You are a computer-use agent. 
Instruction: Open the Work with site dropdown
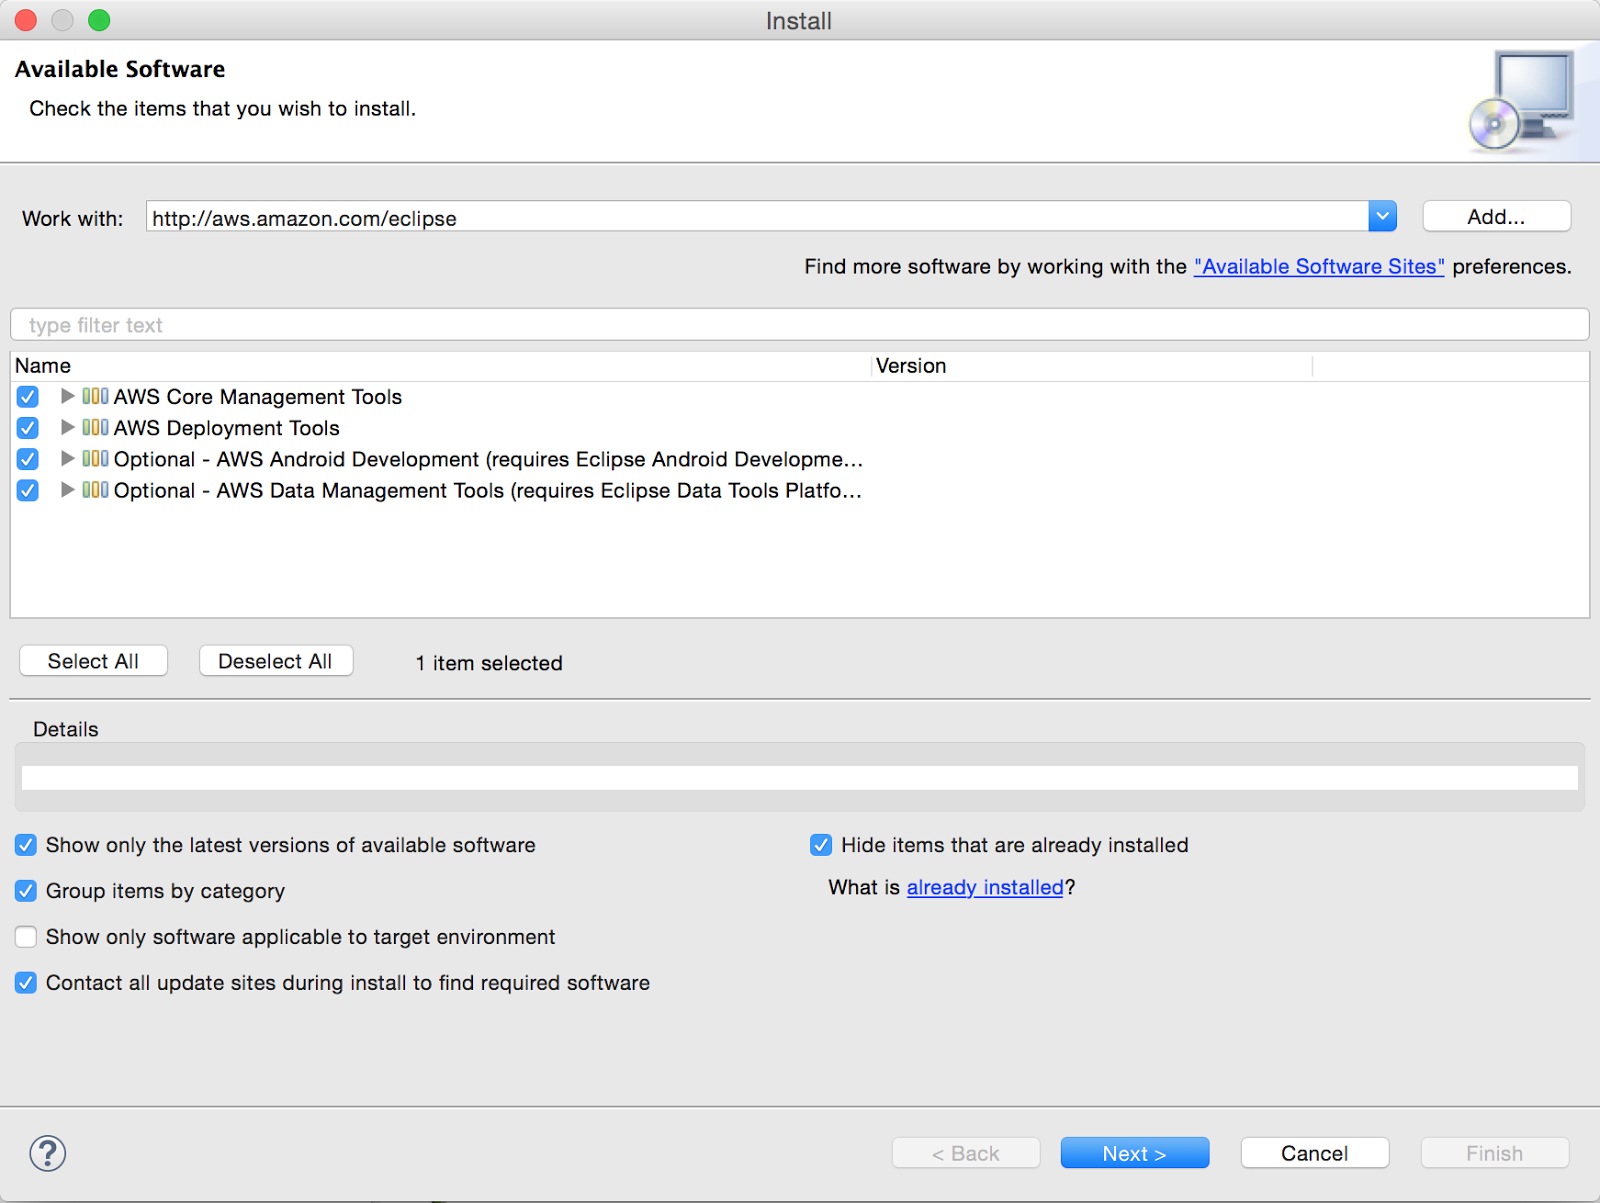(x=1382, y=216)
